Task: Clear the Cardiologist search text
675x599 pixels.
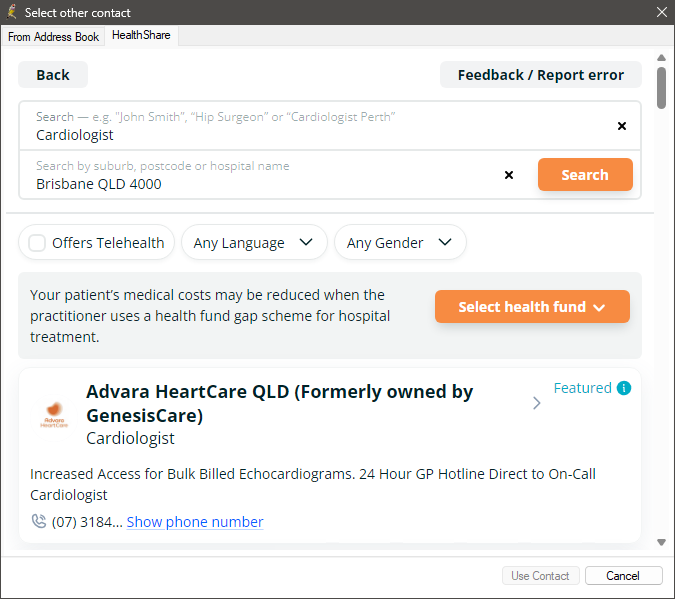Action: point(622,126)
